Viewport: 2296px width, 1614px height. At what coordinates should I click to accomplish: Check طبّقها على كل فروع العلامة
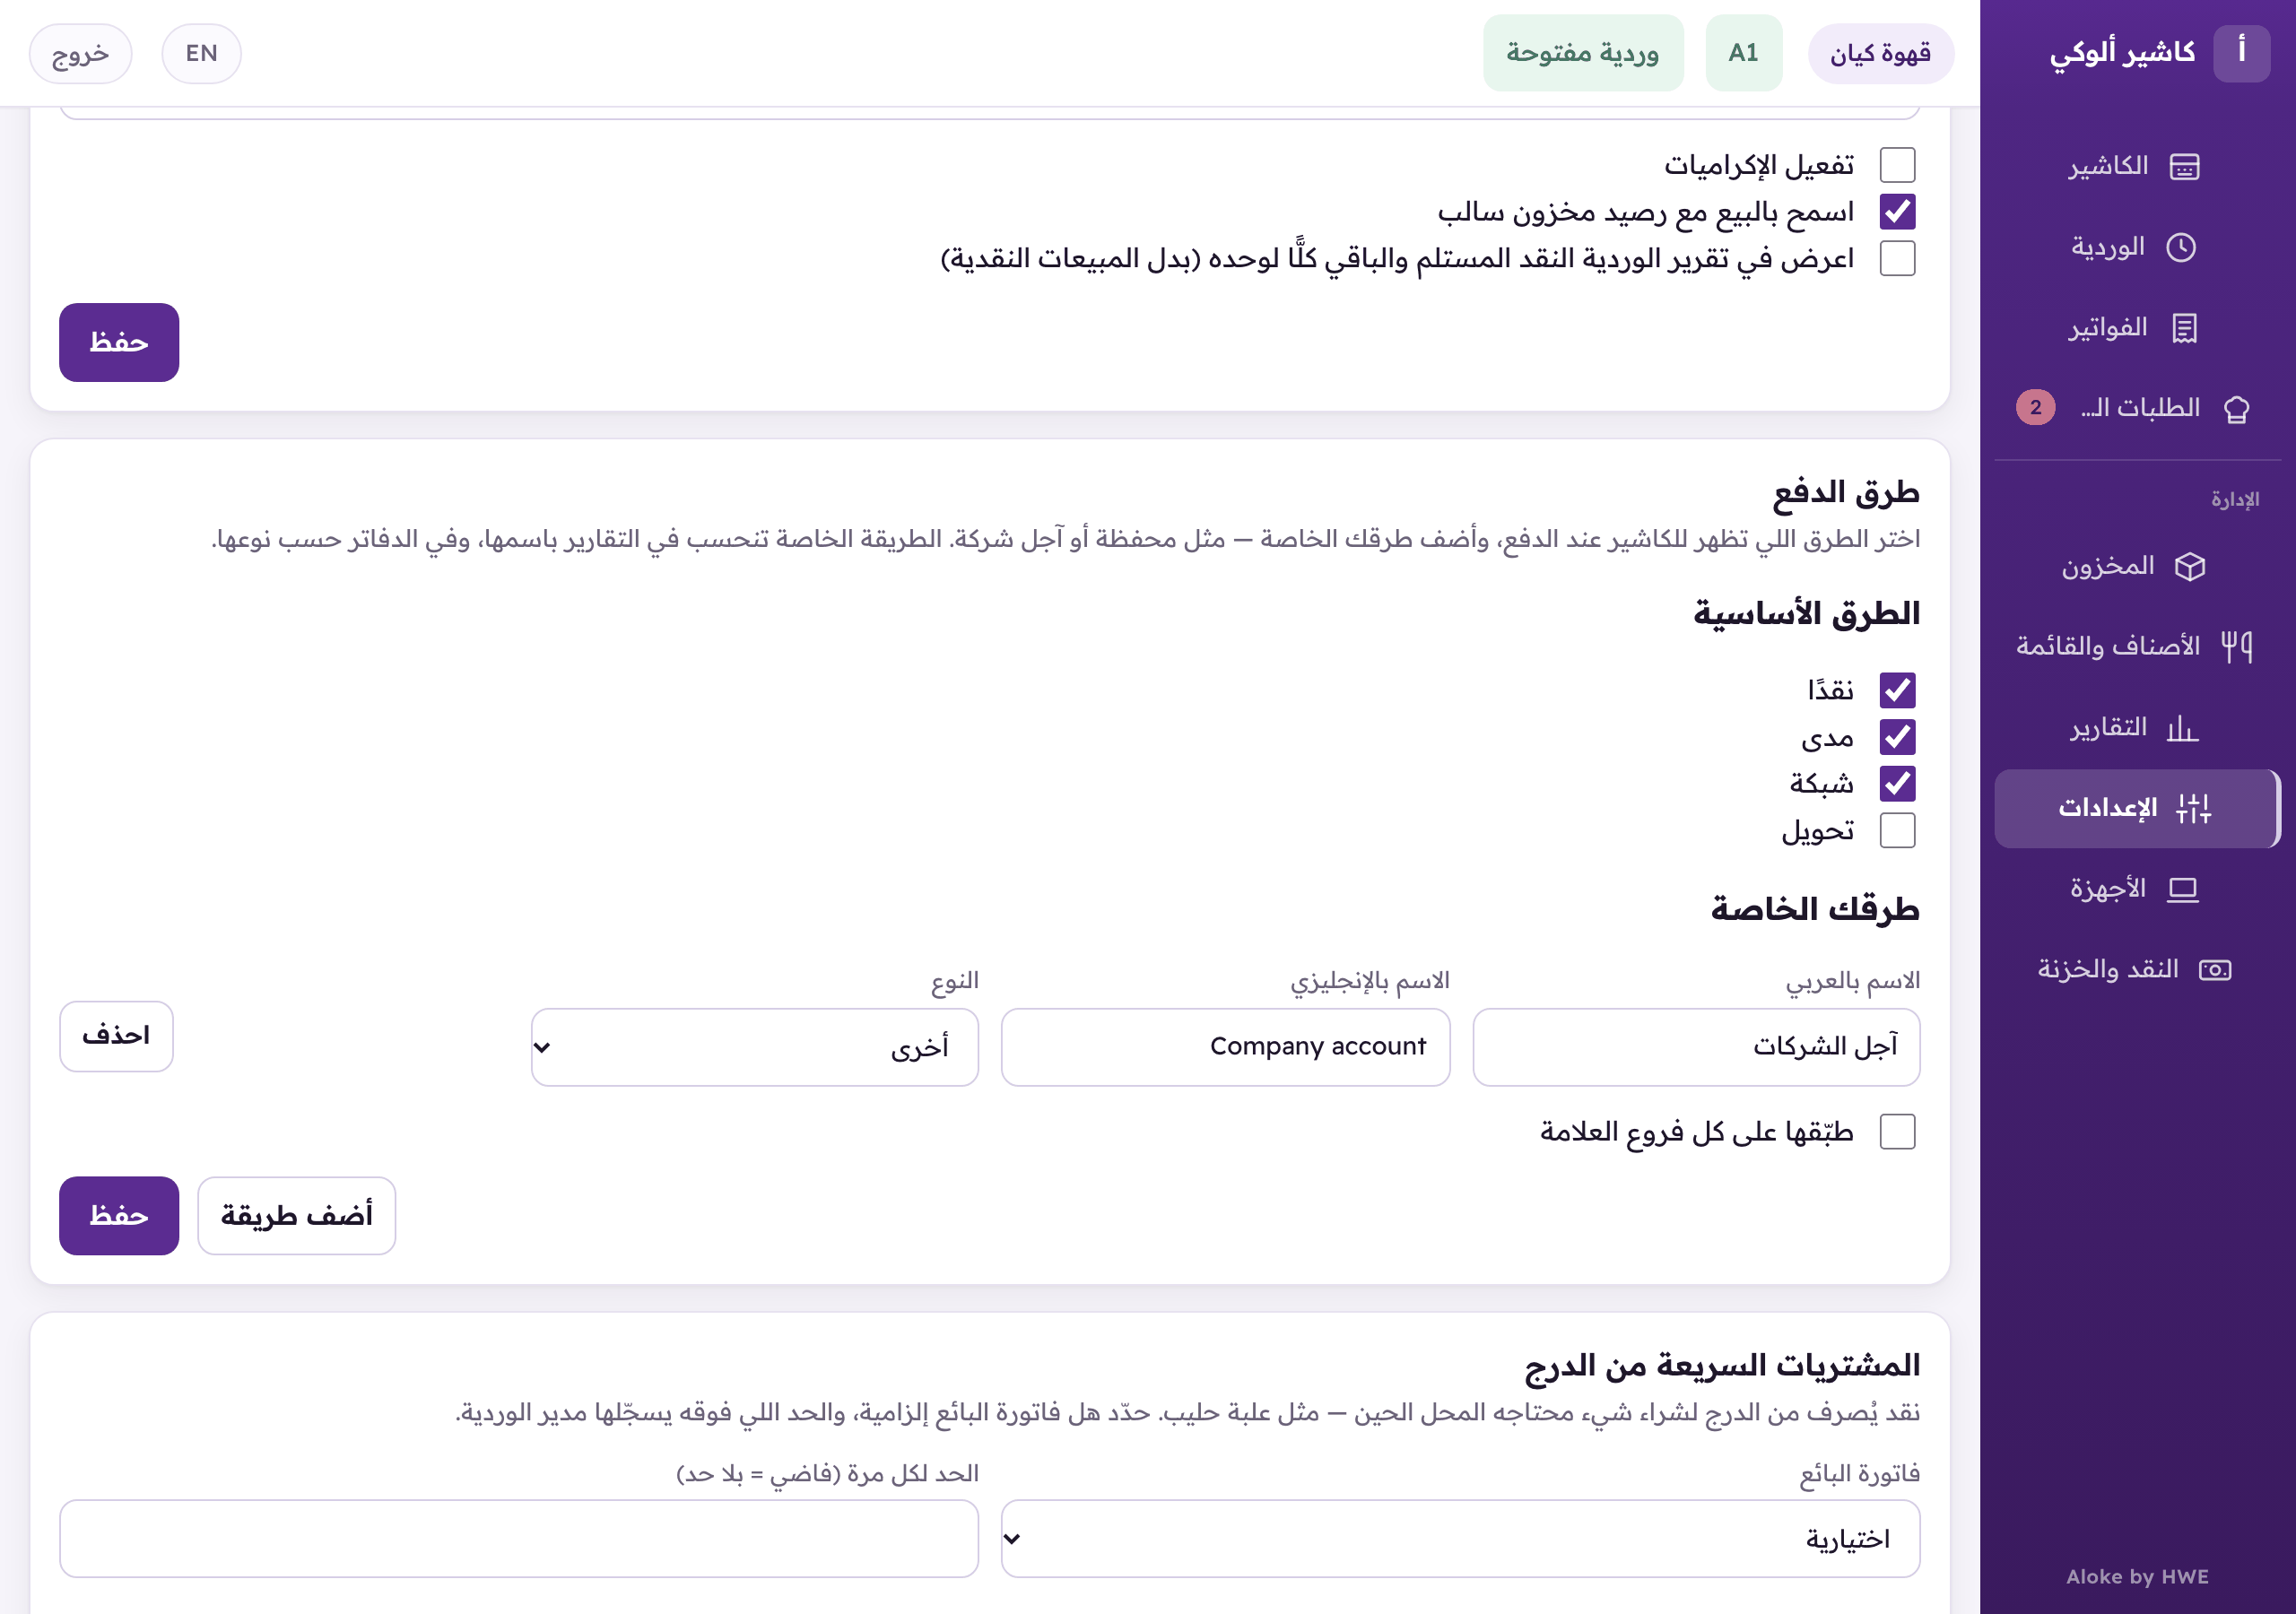pos(1897,1132)
